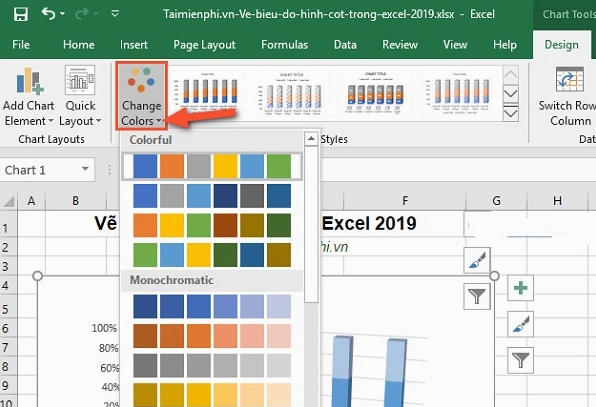Select the orange Monochromatic palette row
The width and height of the screenshot is (596, 407).
(212, 336)
